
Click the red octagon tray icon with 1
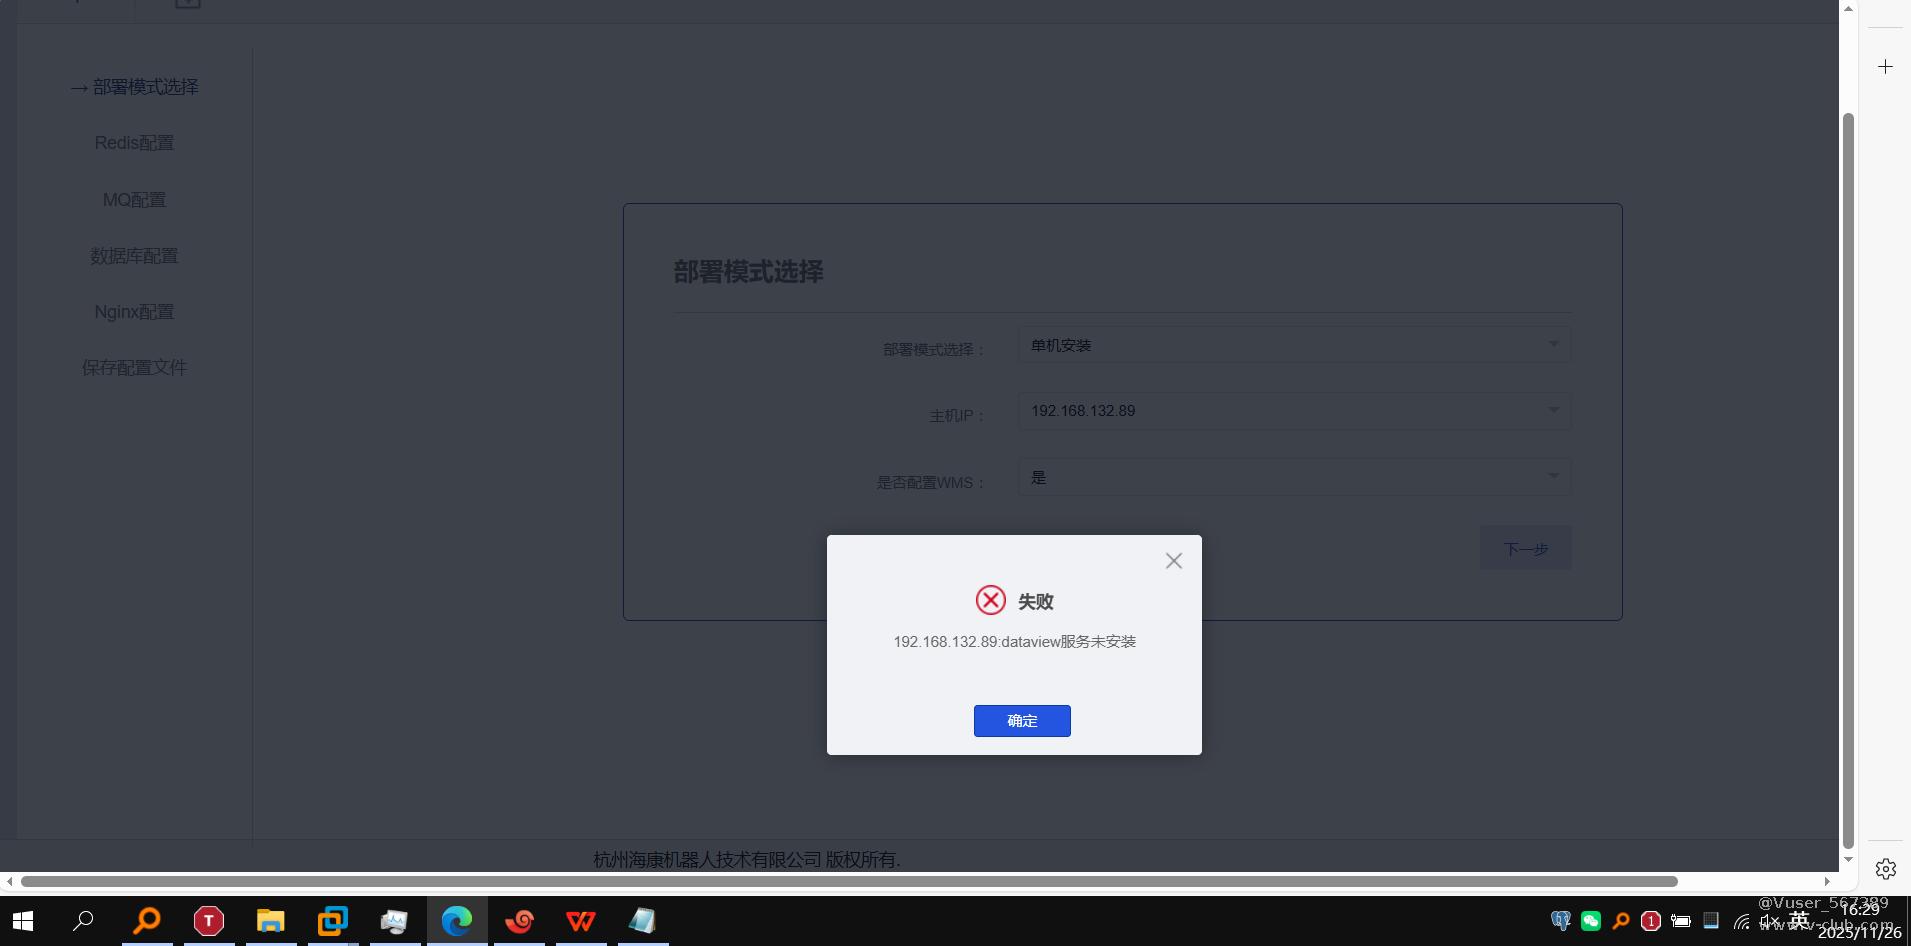[1651, 921]
